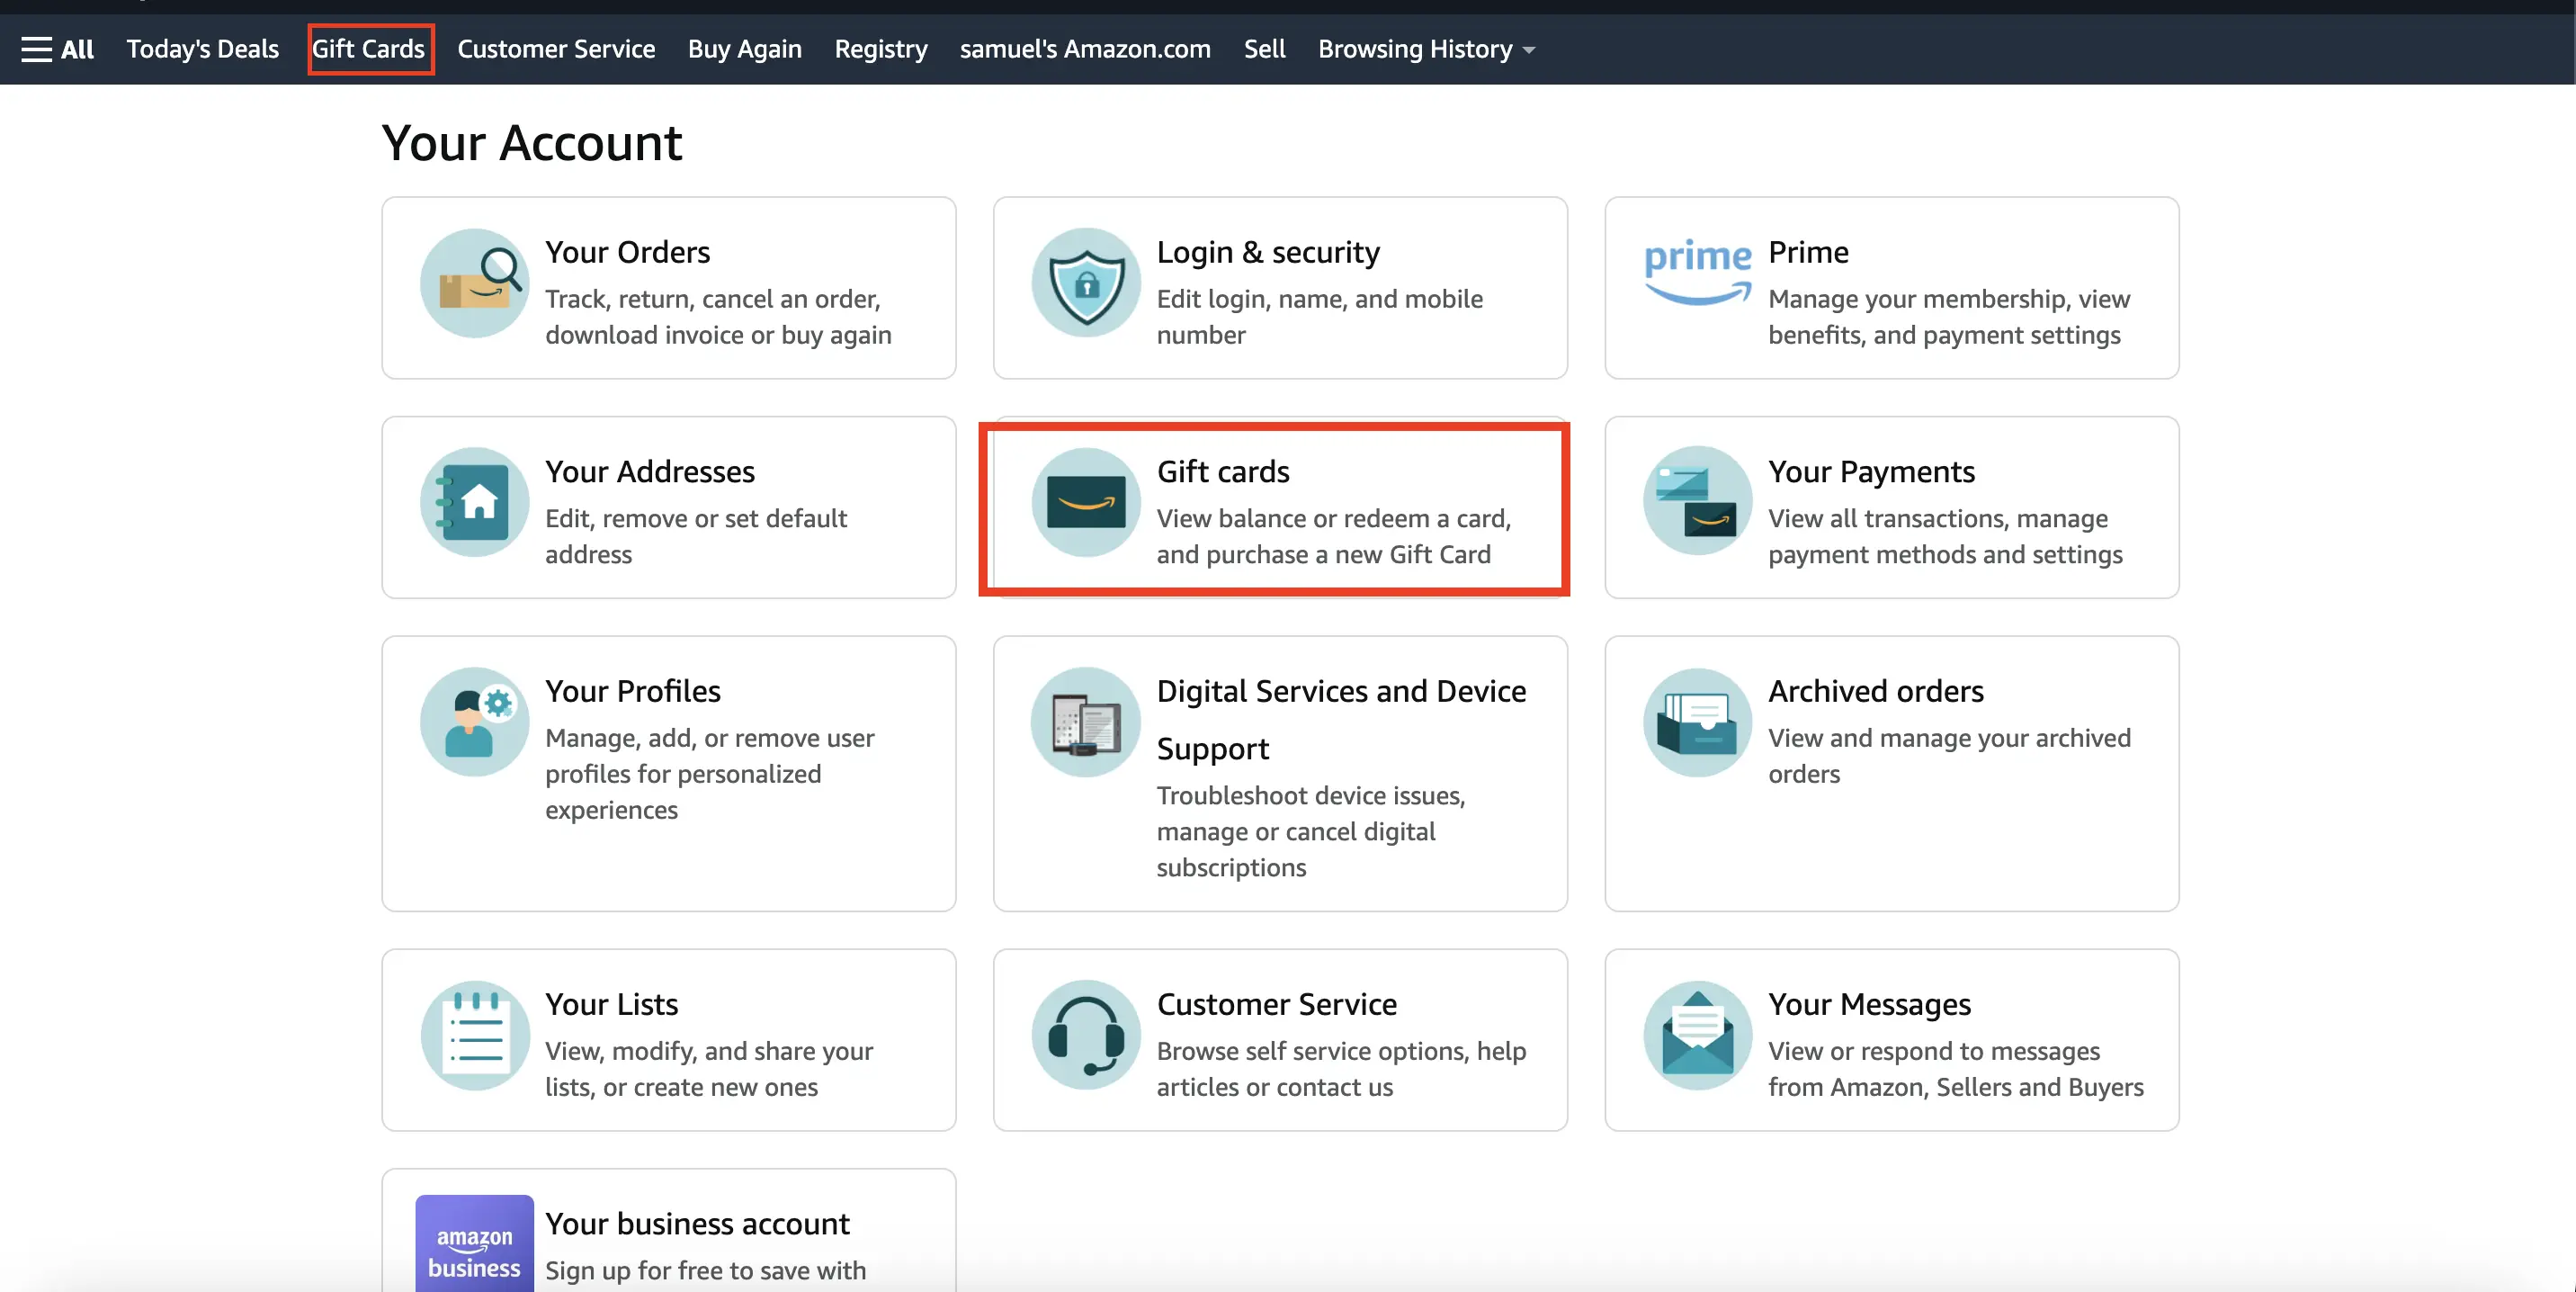Click 'View all transactions, manage payment methods' text

[1945, 536]
